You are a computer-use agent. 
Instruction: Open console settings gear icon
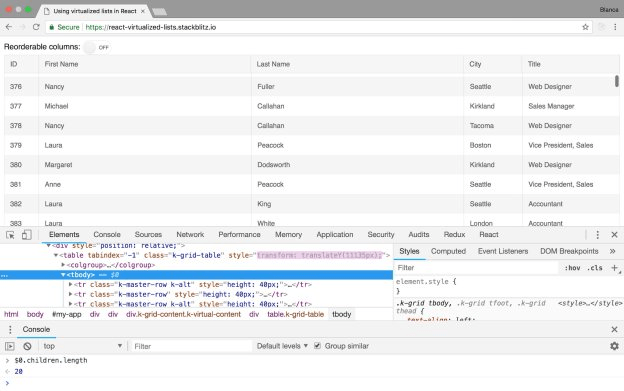tap(614, 346)
